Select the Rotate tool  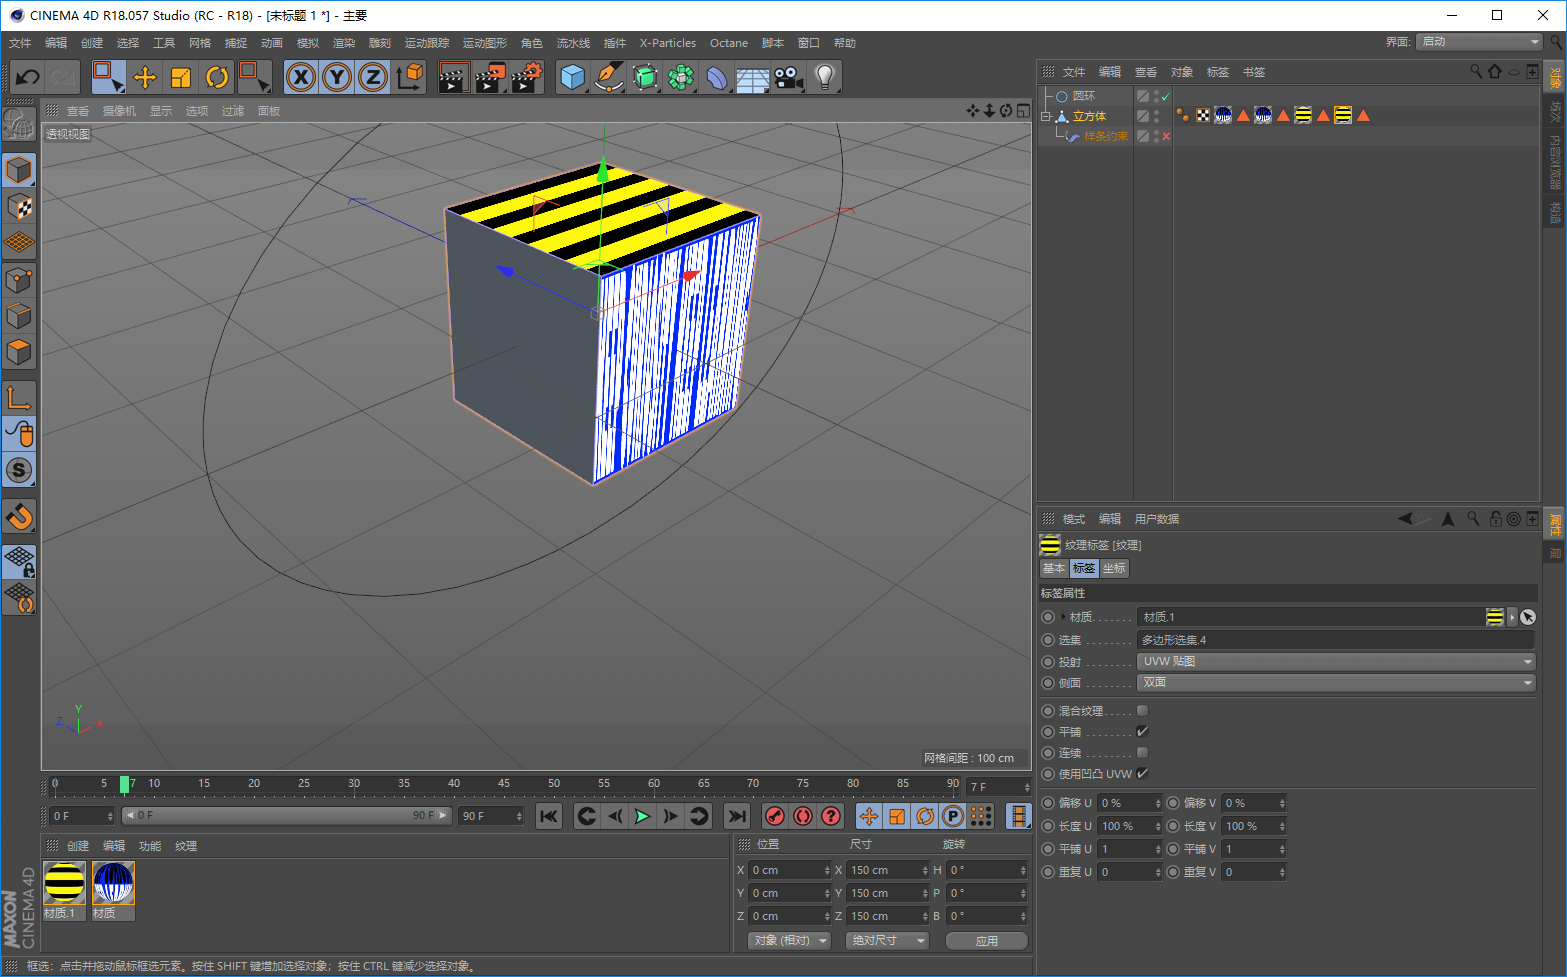(x=217, y=77)
